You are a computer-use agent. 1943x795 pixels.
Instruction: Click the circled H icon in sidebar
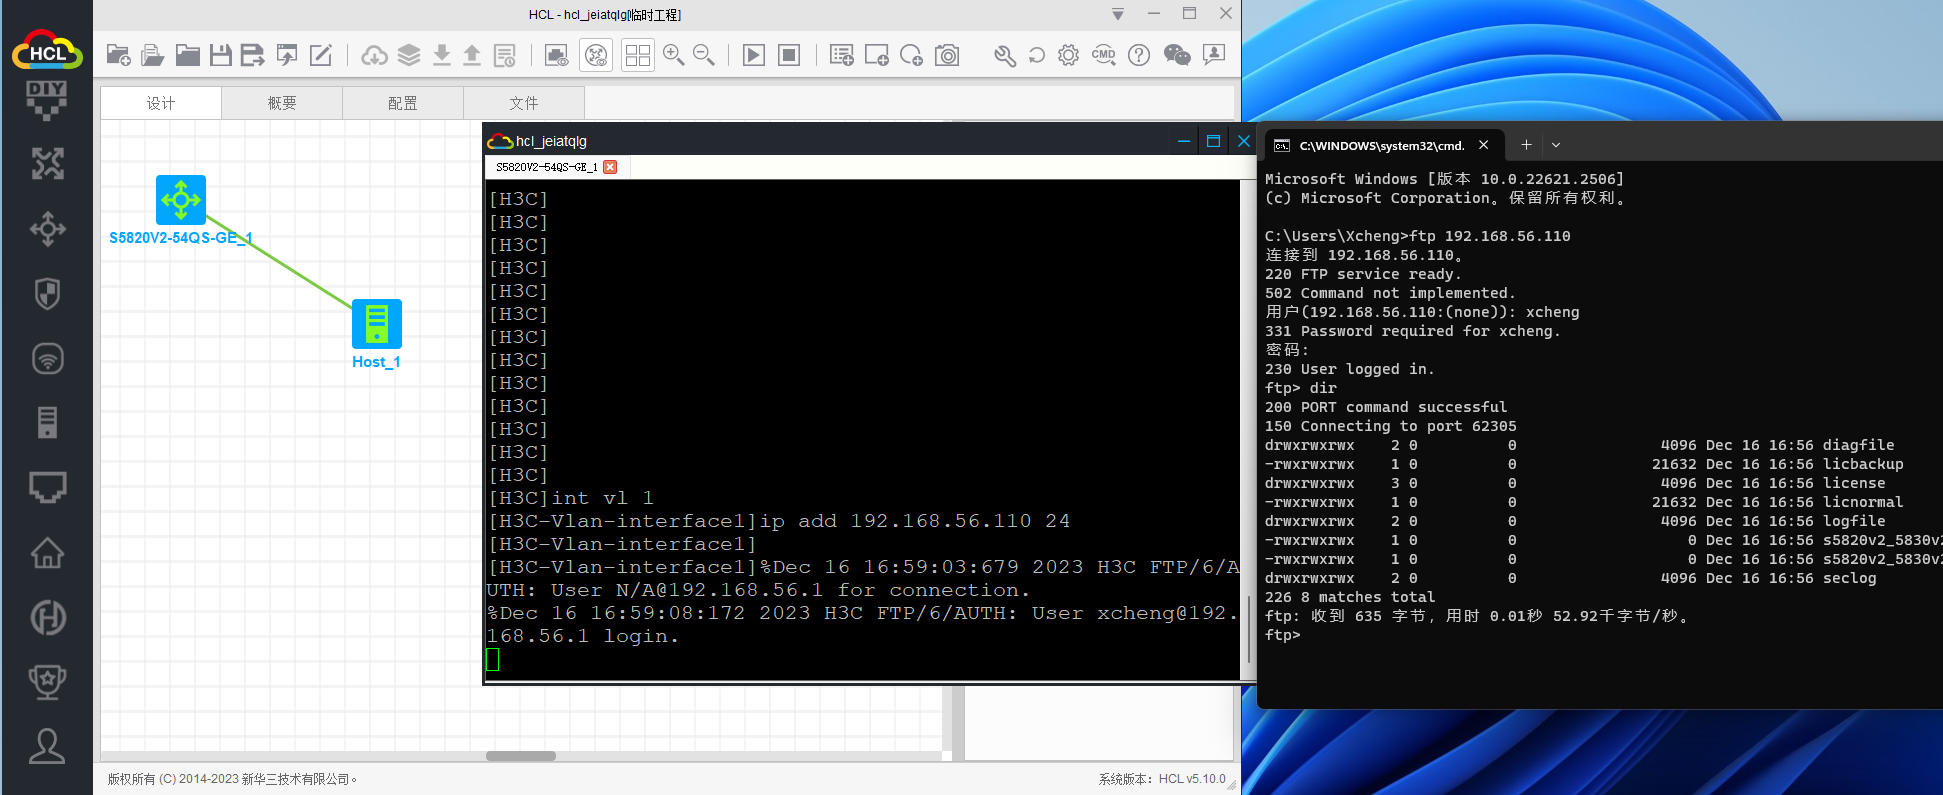pyautogui.click(x=47, y=617)
